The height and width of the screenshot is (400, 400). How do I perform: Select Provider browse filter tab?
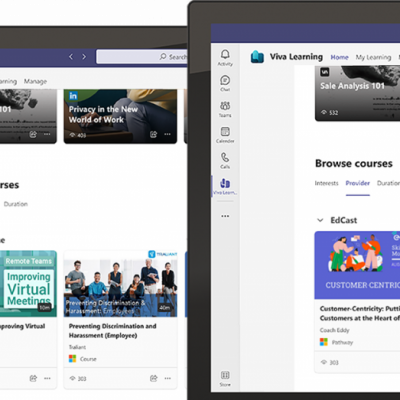click(358, 183)
